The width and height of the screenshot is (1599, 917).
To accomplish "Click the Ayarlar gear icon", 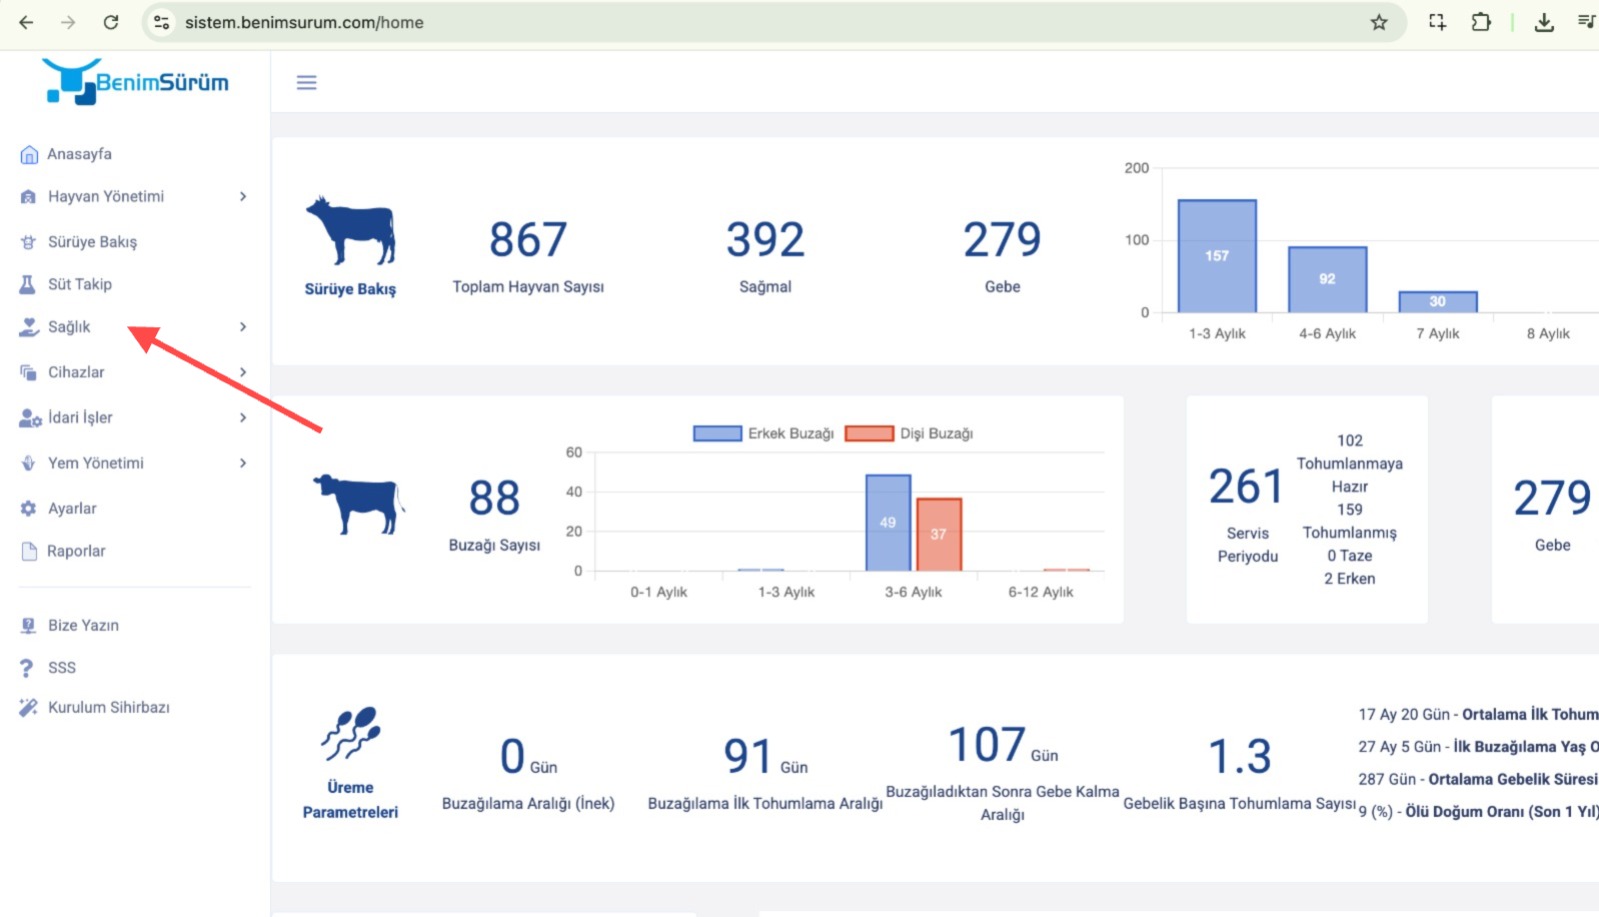I will 28,509.
